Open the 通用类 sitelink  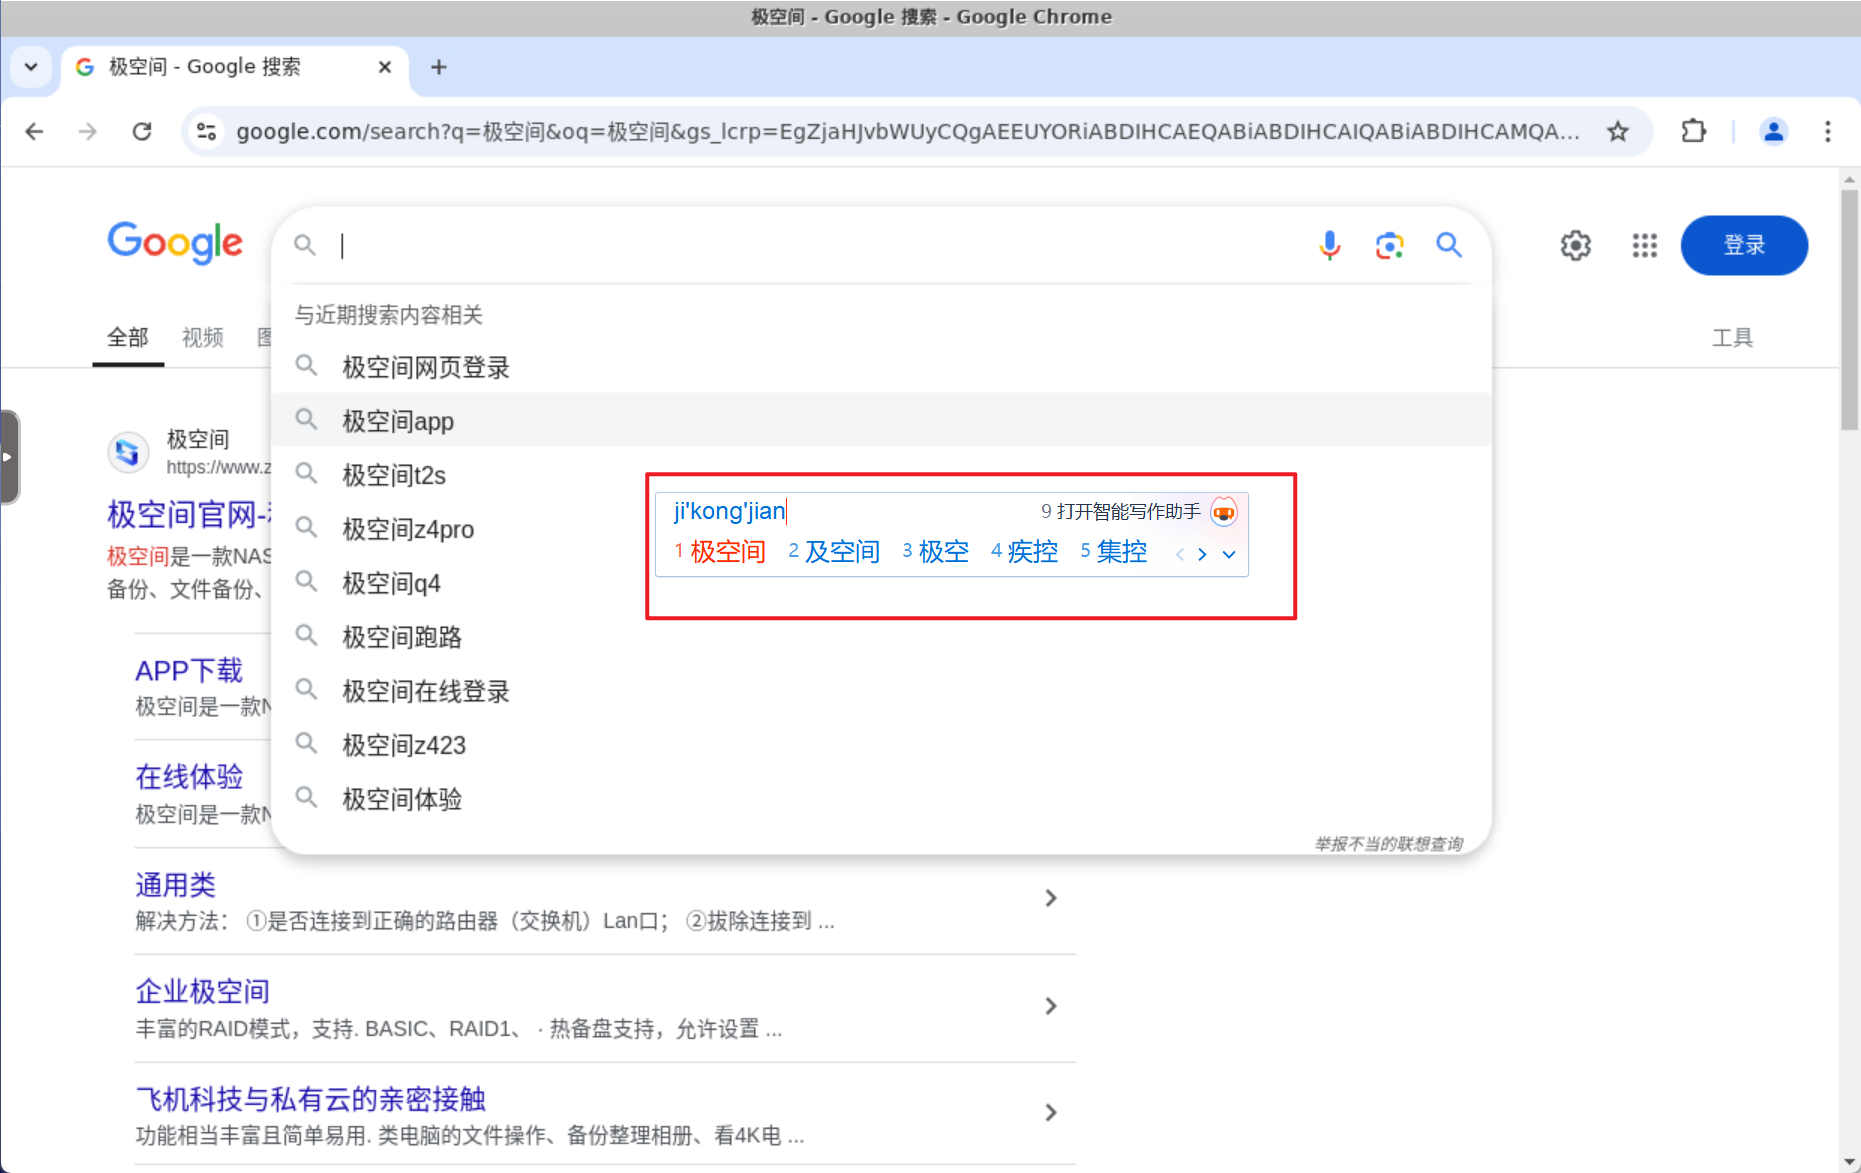click(176, 885)
